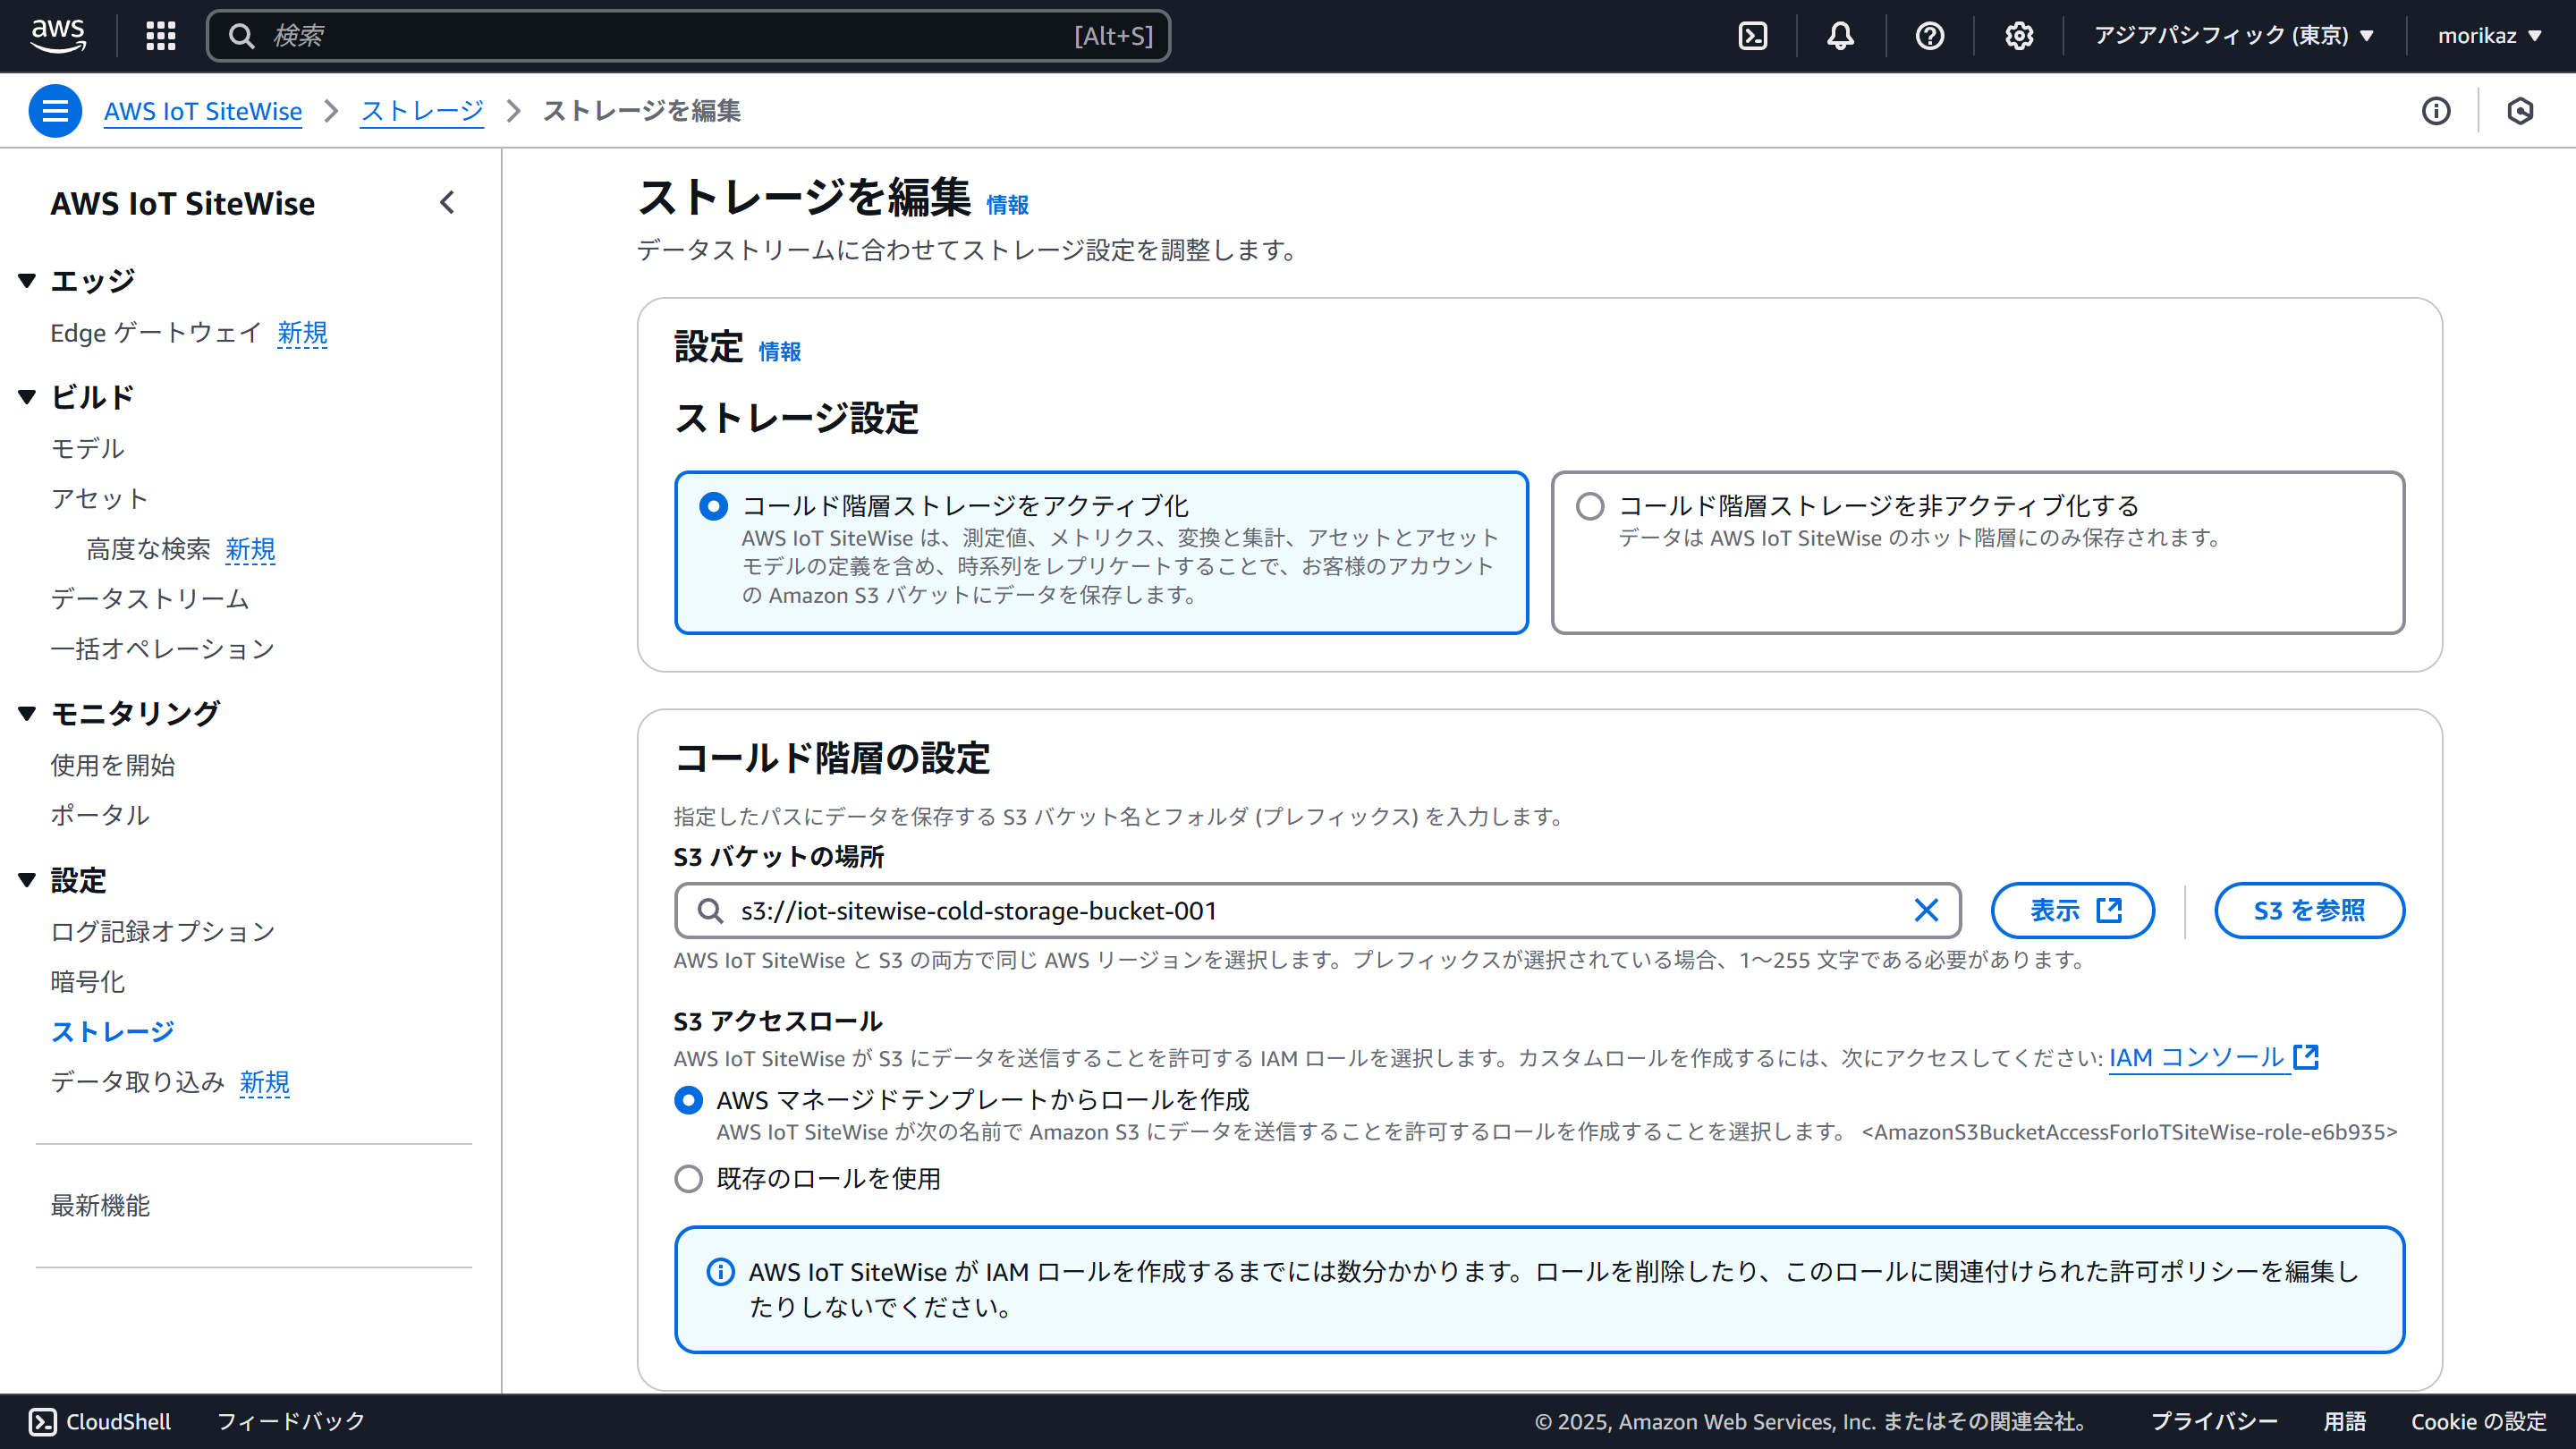
Task: Open the help question mark menu
Action: coord(1929,36)
